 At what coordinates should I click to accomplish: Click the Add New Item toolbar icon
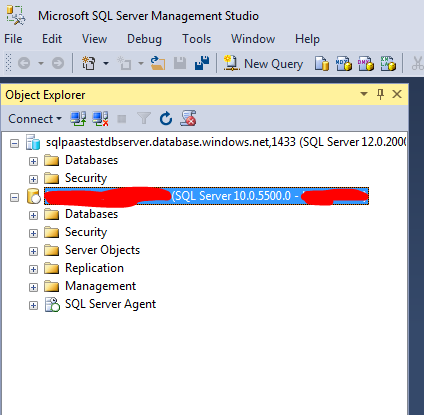124,63
